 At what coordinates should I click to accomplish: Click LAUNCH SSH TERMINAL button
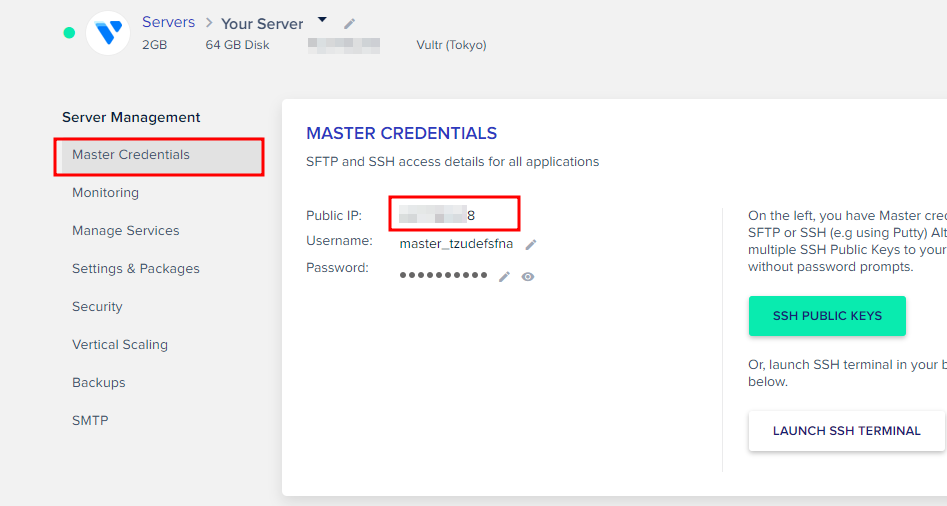click(x=847, y=431)
